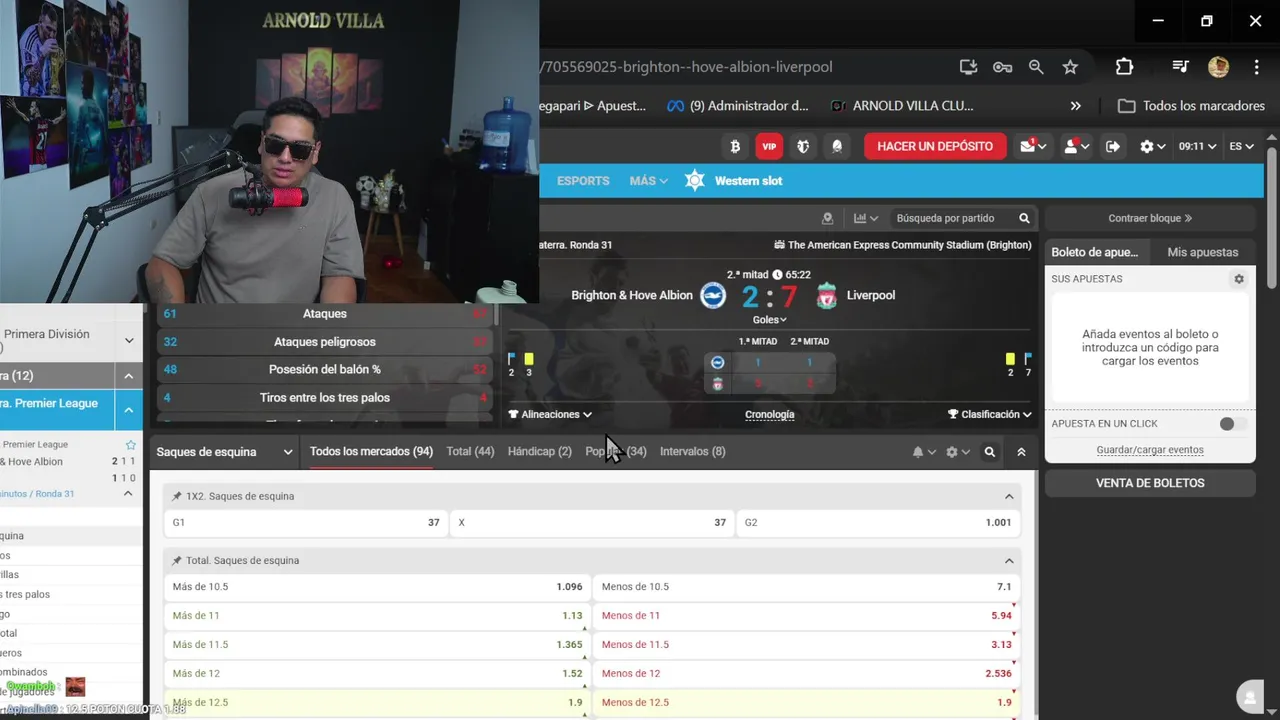Bet on Más de 11.5 at 1.365
Viewport: 1280px width, 720px height.
(376, 645)
